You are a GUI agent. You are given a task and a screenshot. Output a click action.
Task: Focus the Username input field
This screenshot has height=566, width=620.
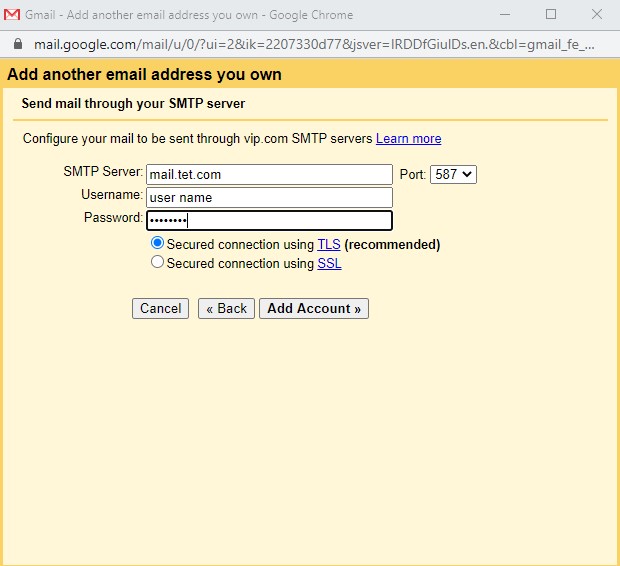tap(269, 197)
